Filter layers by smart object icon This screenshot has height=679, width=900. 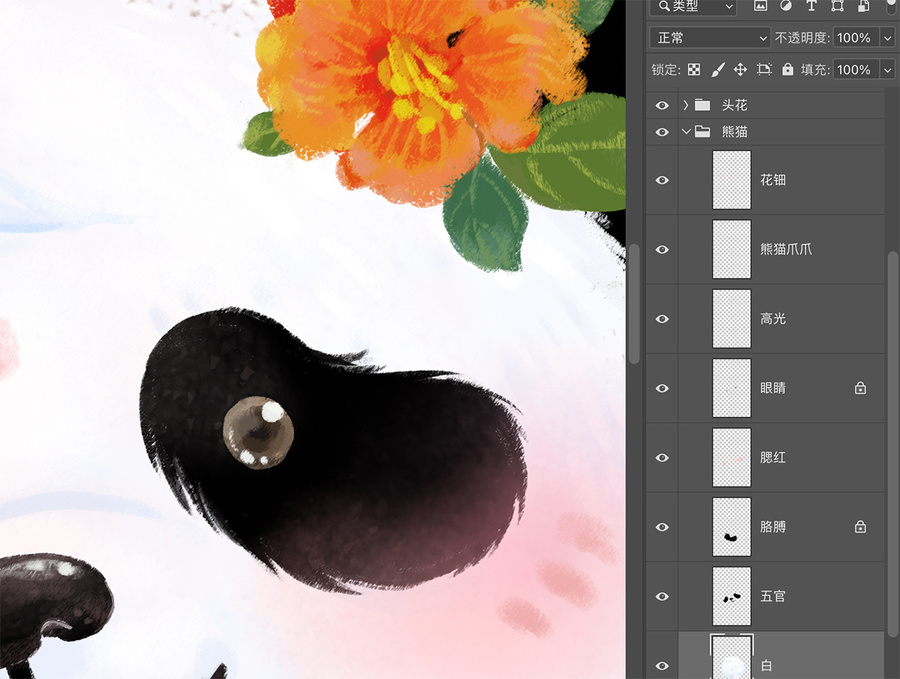click(x=863, y=5)
